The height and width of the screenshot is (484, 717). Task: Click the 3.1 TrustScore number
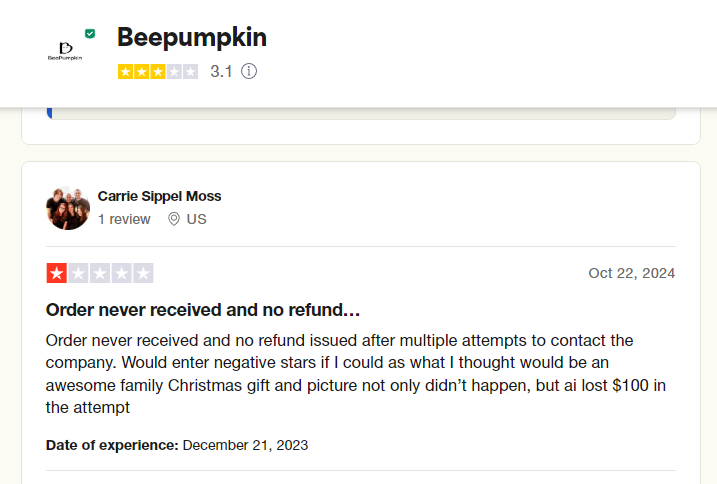coord(221,71)
